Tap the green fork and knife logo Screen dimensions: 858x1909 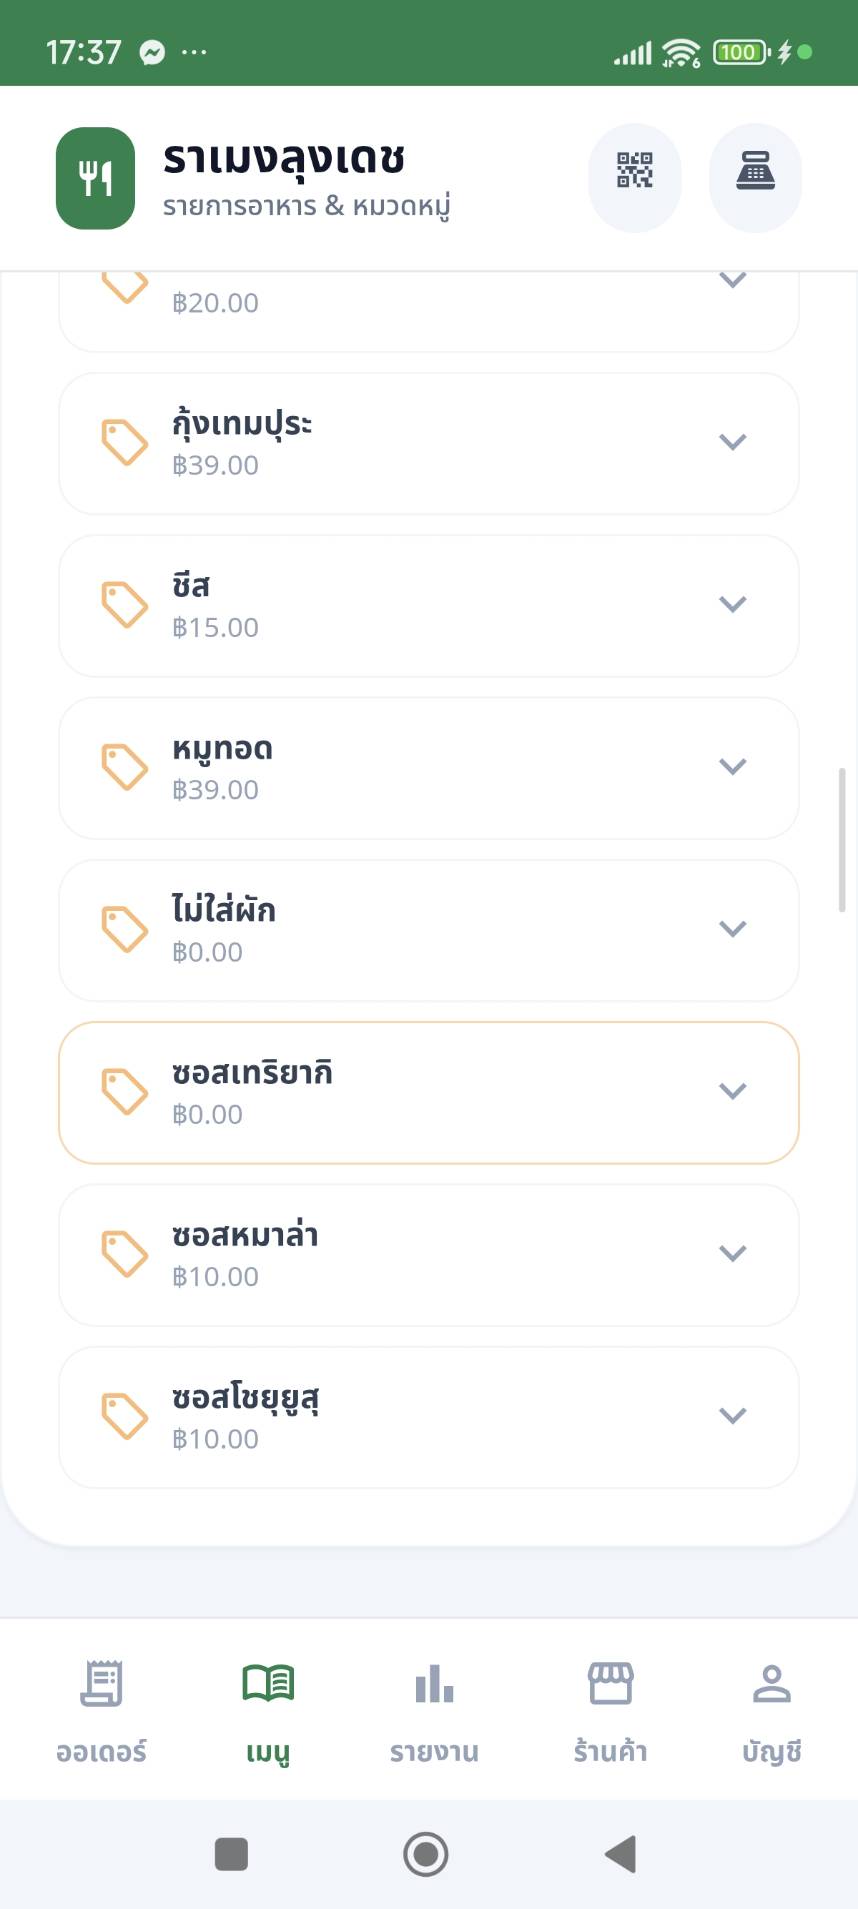tap(95, 178)
